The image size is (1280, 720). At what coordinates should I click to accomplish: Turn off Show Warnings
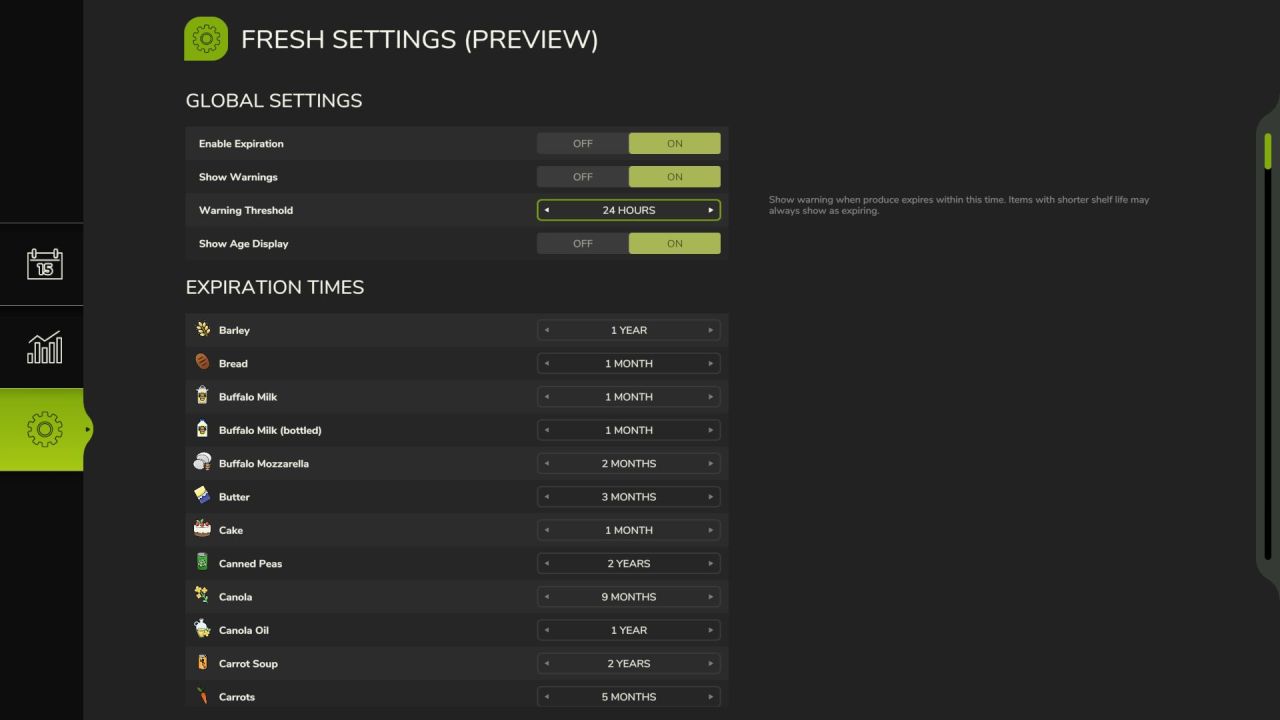582,177
